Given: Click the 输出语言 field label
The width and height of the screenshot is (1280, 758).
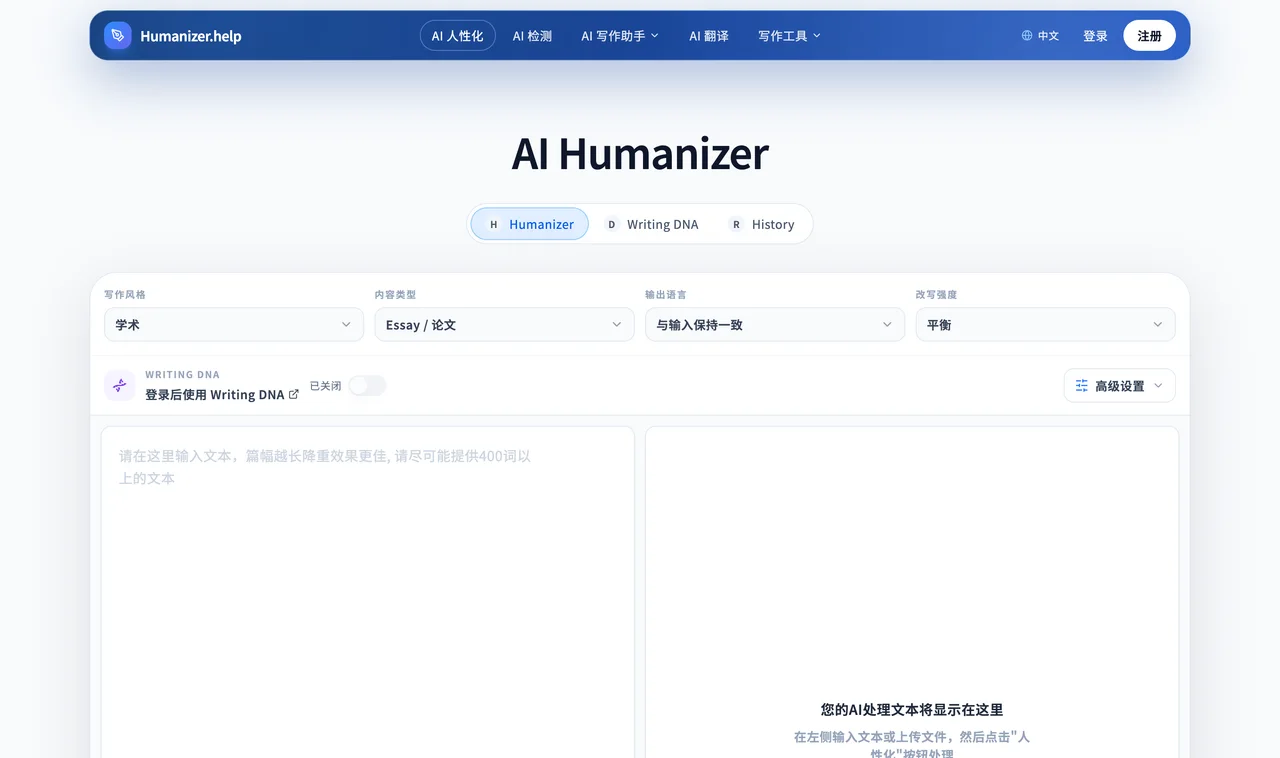Looking at the screenshot, I should (x=666, y=295).
